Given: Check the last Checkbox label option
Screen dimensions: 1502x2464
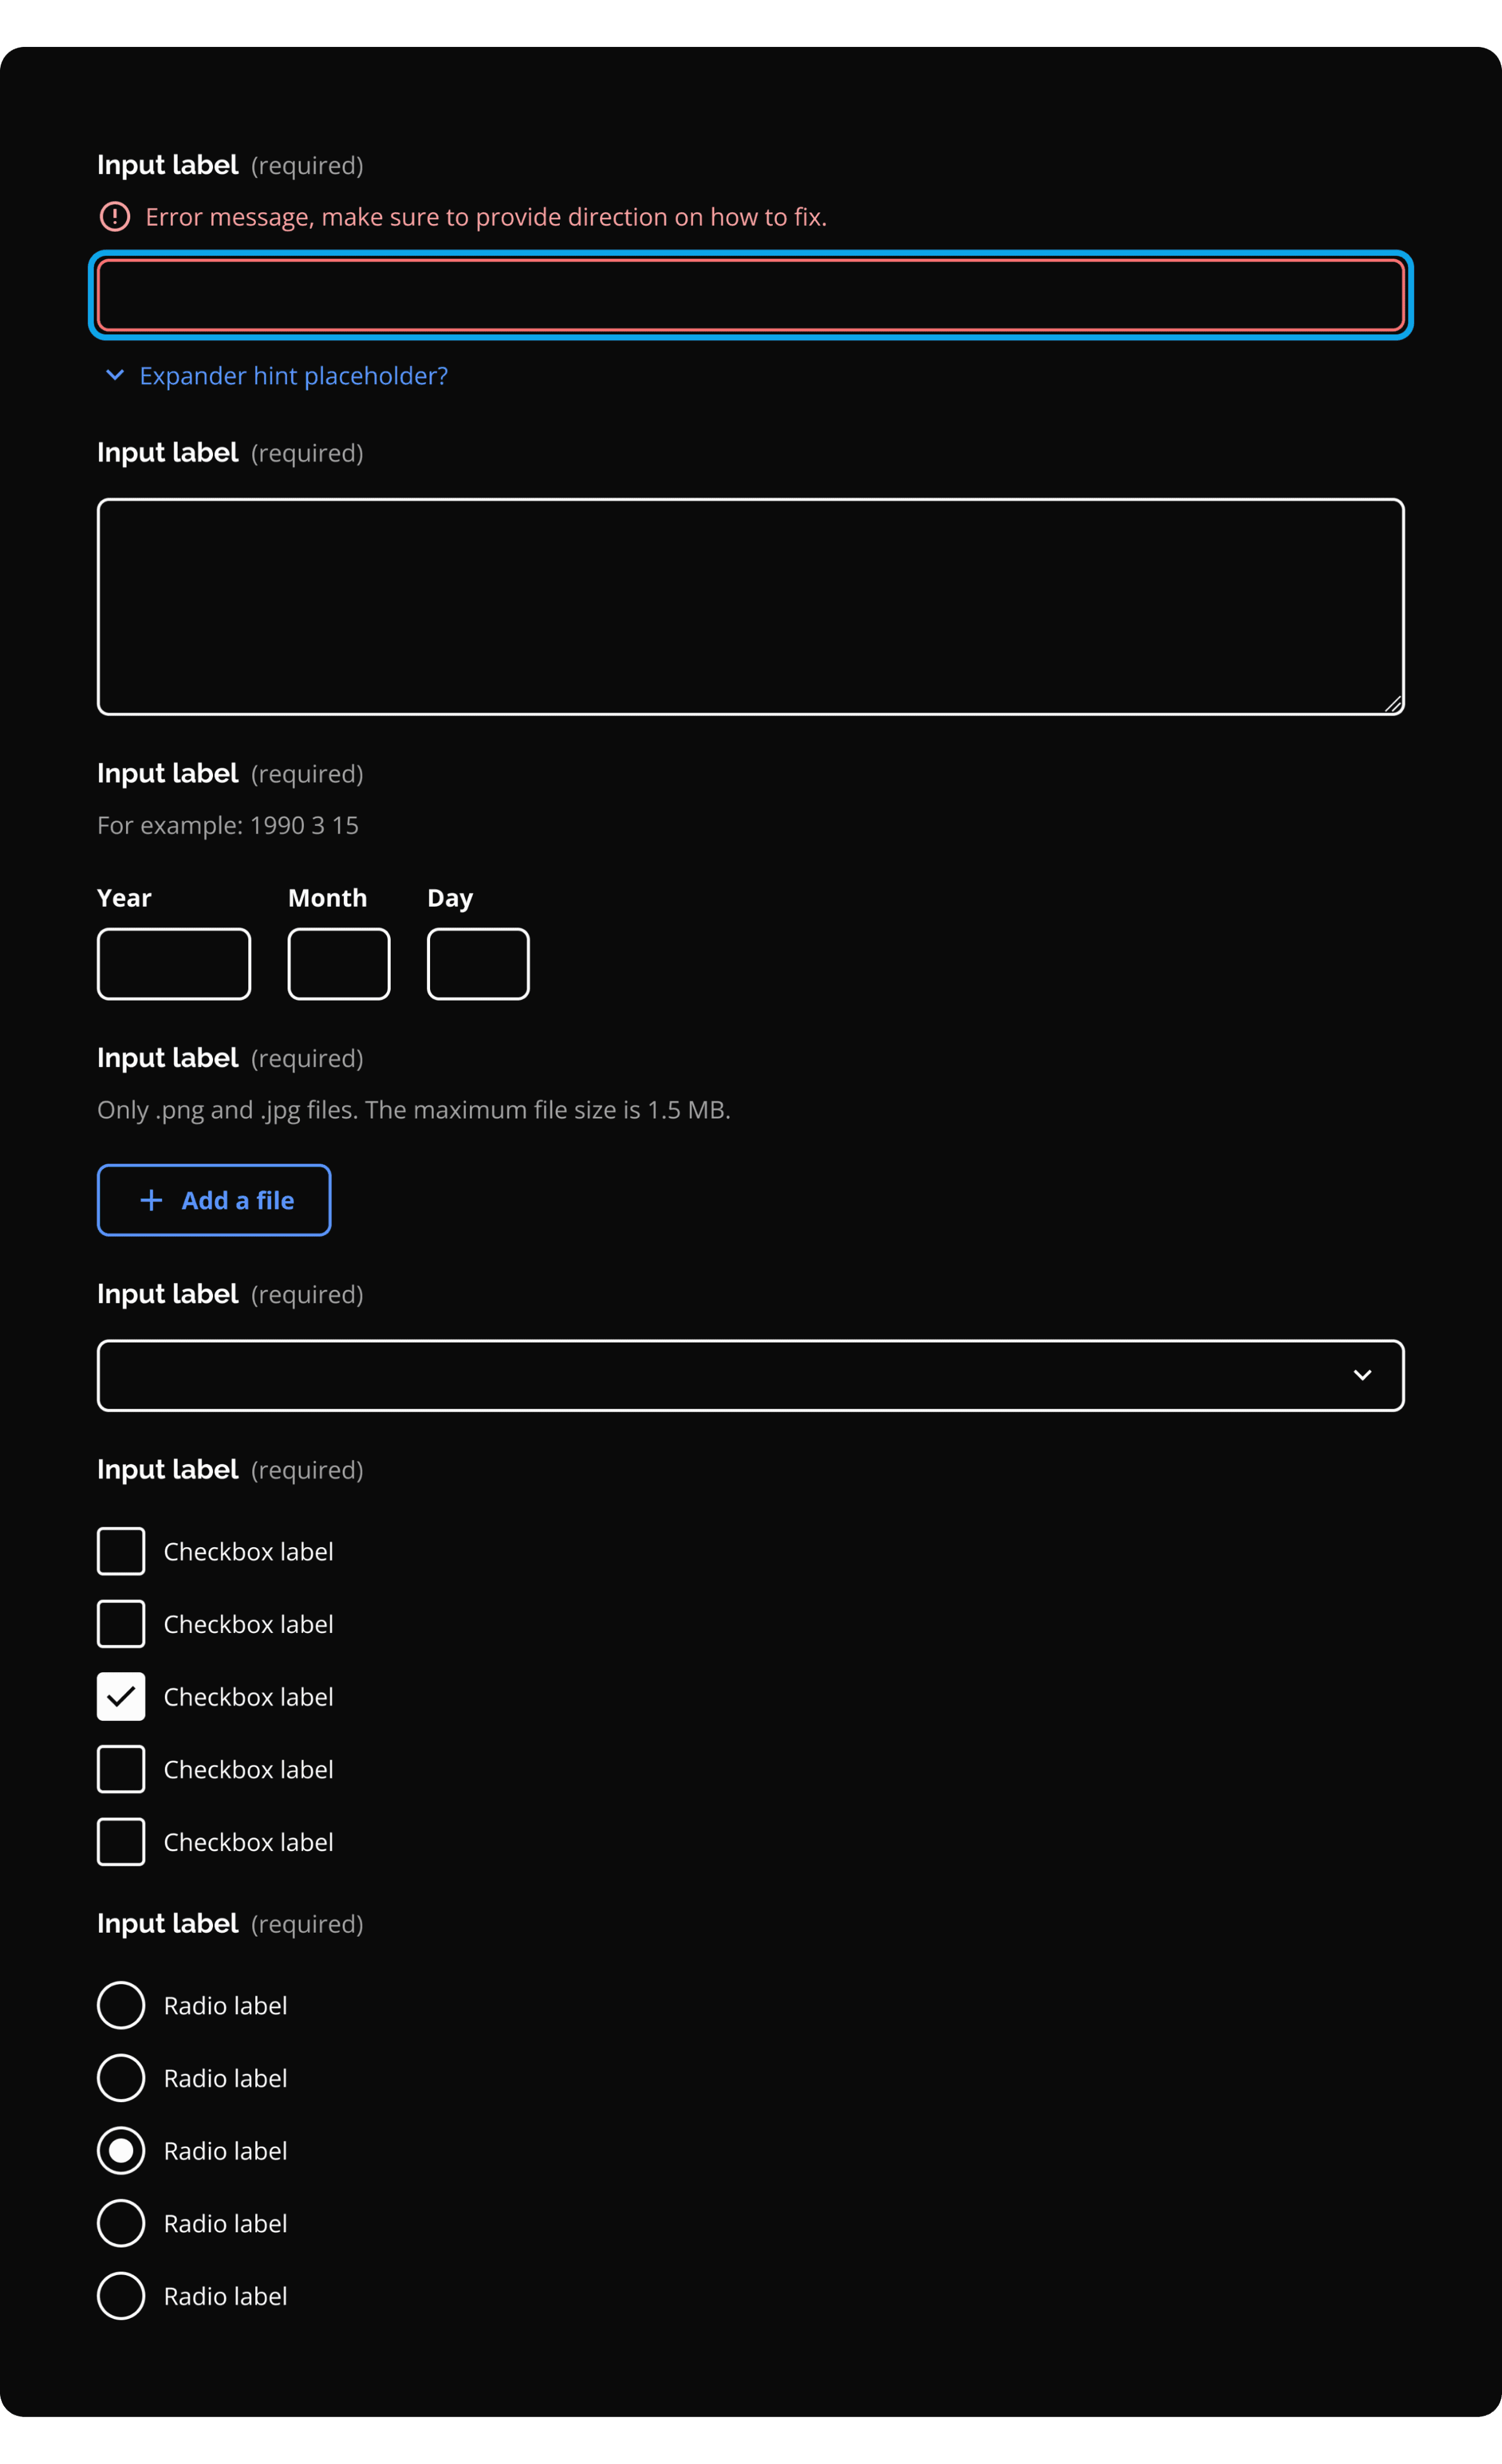Looking at the screenshot, I should pyautogui.click(x=121, y=1842).
